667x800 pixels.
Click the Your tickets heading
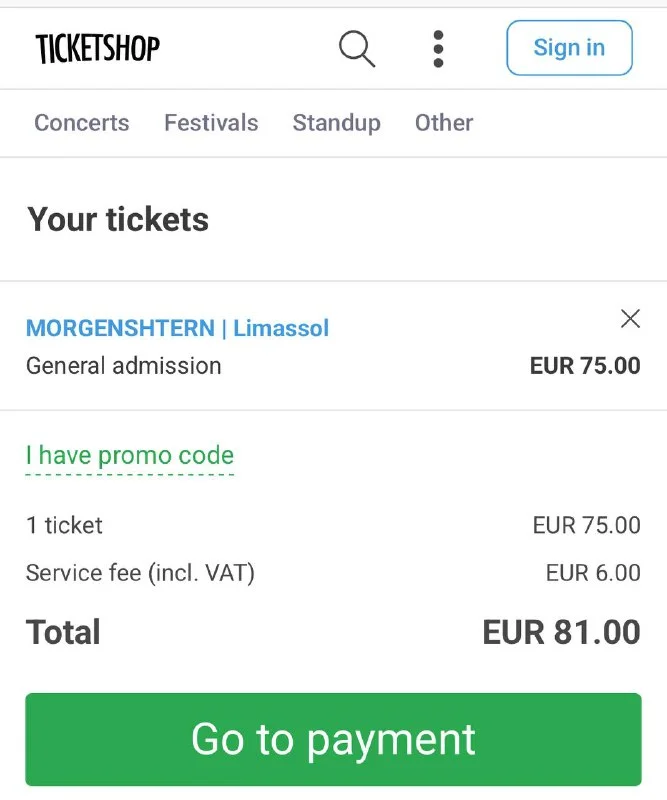118,219
